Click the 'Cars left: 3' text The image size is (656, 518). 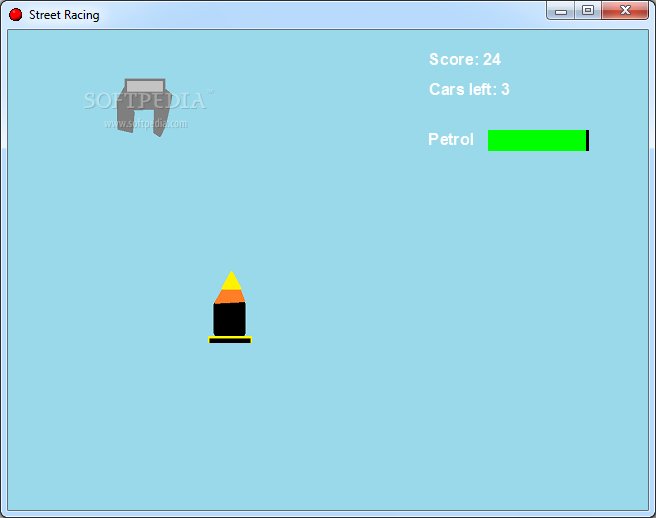pos(469,89)
